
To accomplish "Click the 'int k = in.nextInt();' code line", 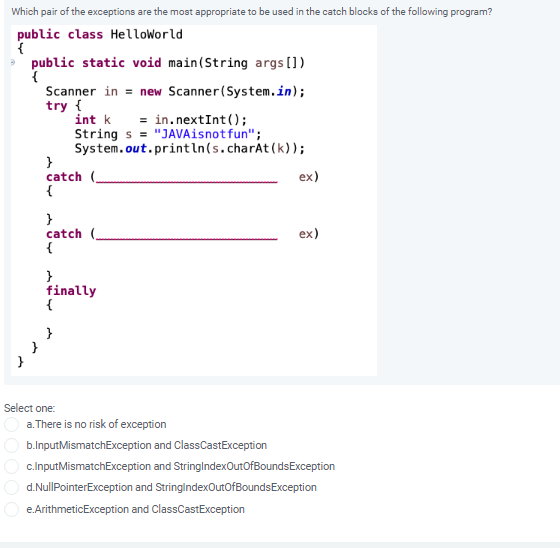I will coord(160,120).
